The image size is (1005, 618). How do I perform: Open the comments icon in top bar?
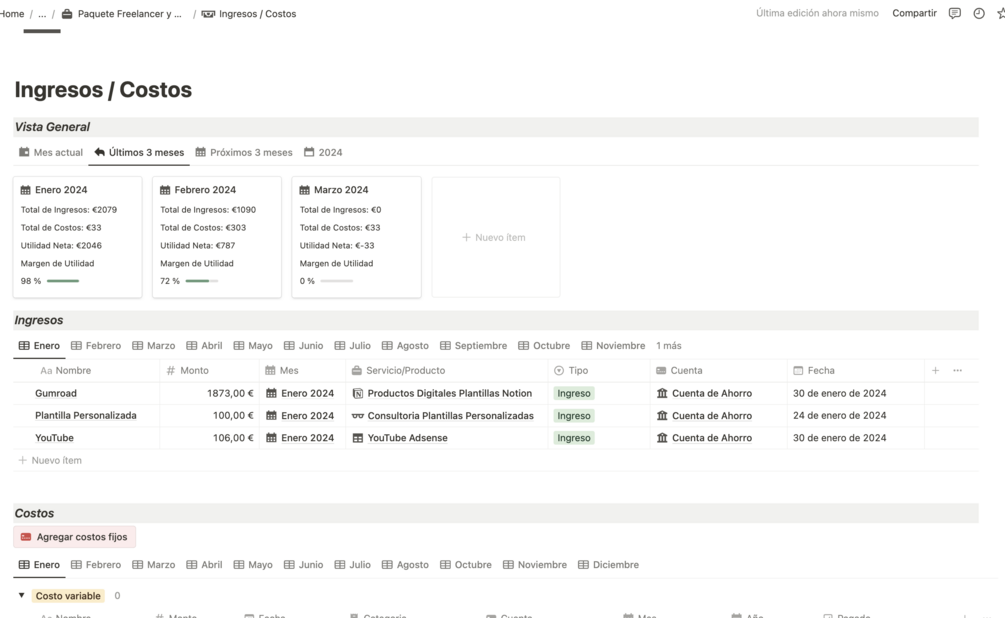click(x=954, y=13)
